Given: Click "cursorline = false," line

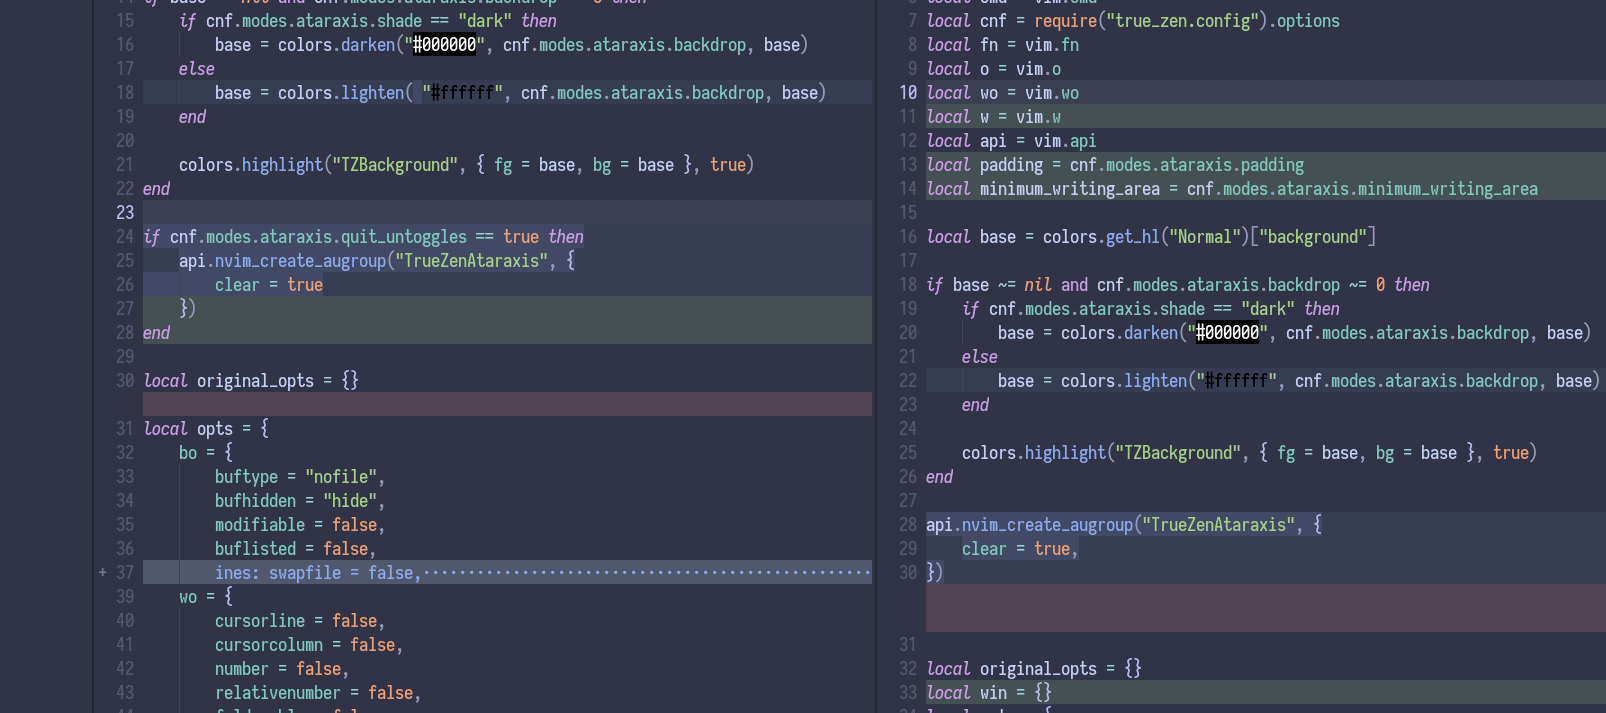Looking at the screenshot, I should (300, 621).
